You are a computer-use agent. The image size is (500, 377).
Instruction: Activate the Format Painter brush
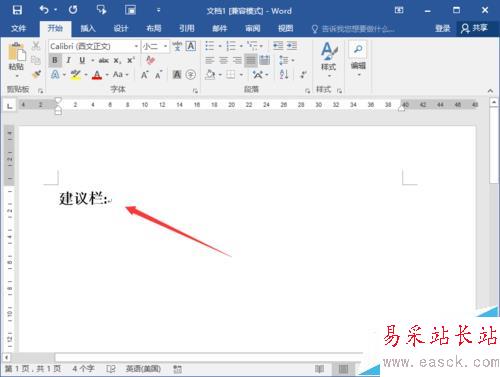click(36, 74)
